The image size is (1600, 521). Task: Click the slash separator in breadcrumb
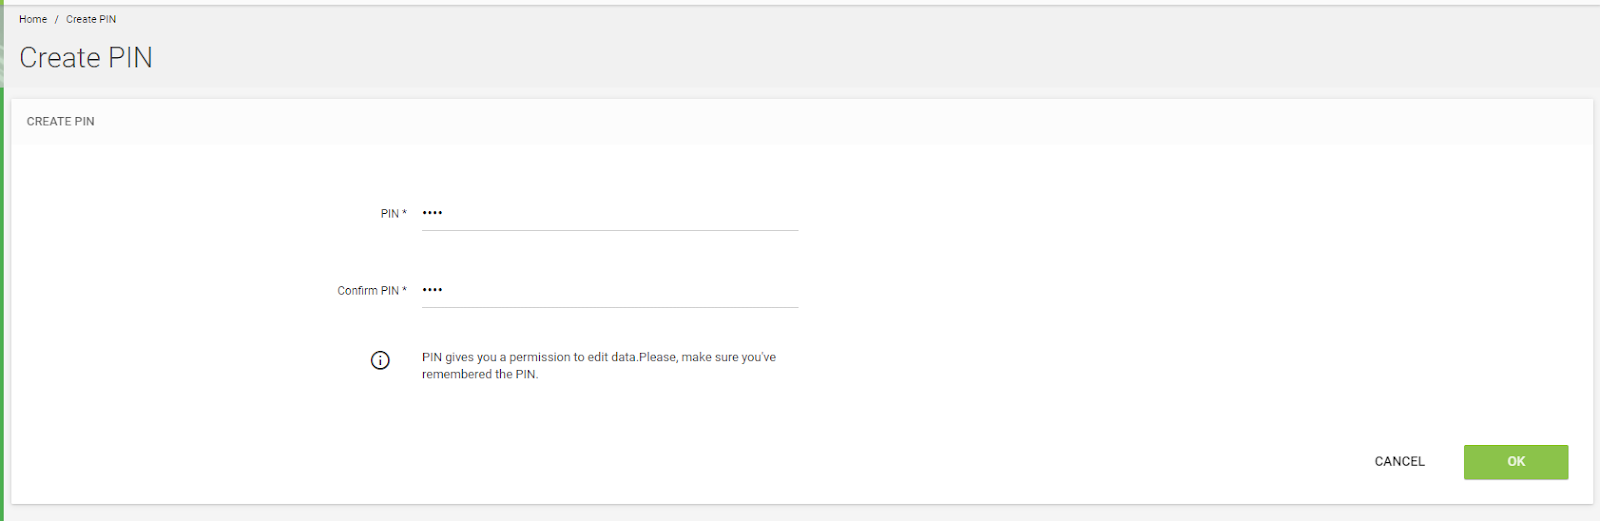tap(57, 19)
